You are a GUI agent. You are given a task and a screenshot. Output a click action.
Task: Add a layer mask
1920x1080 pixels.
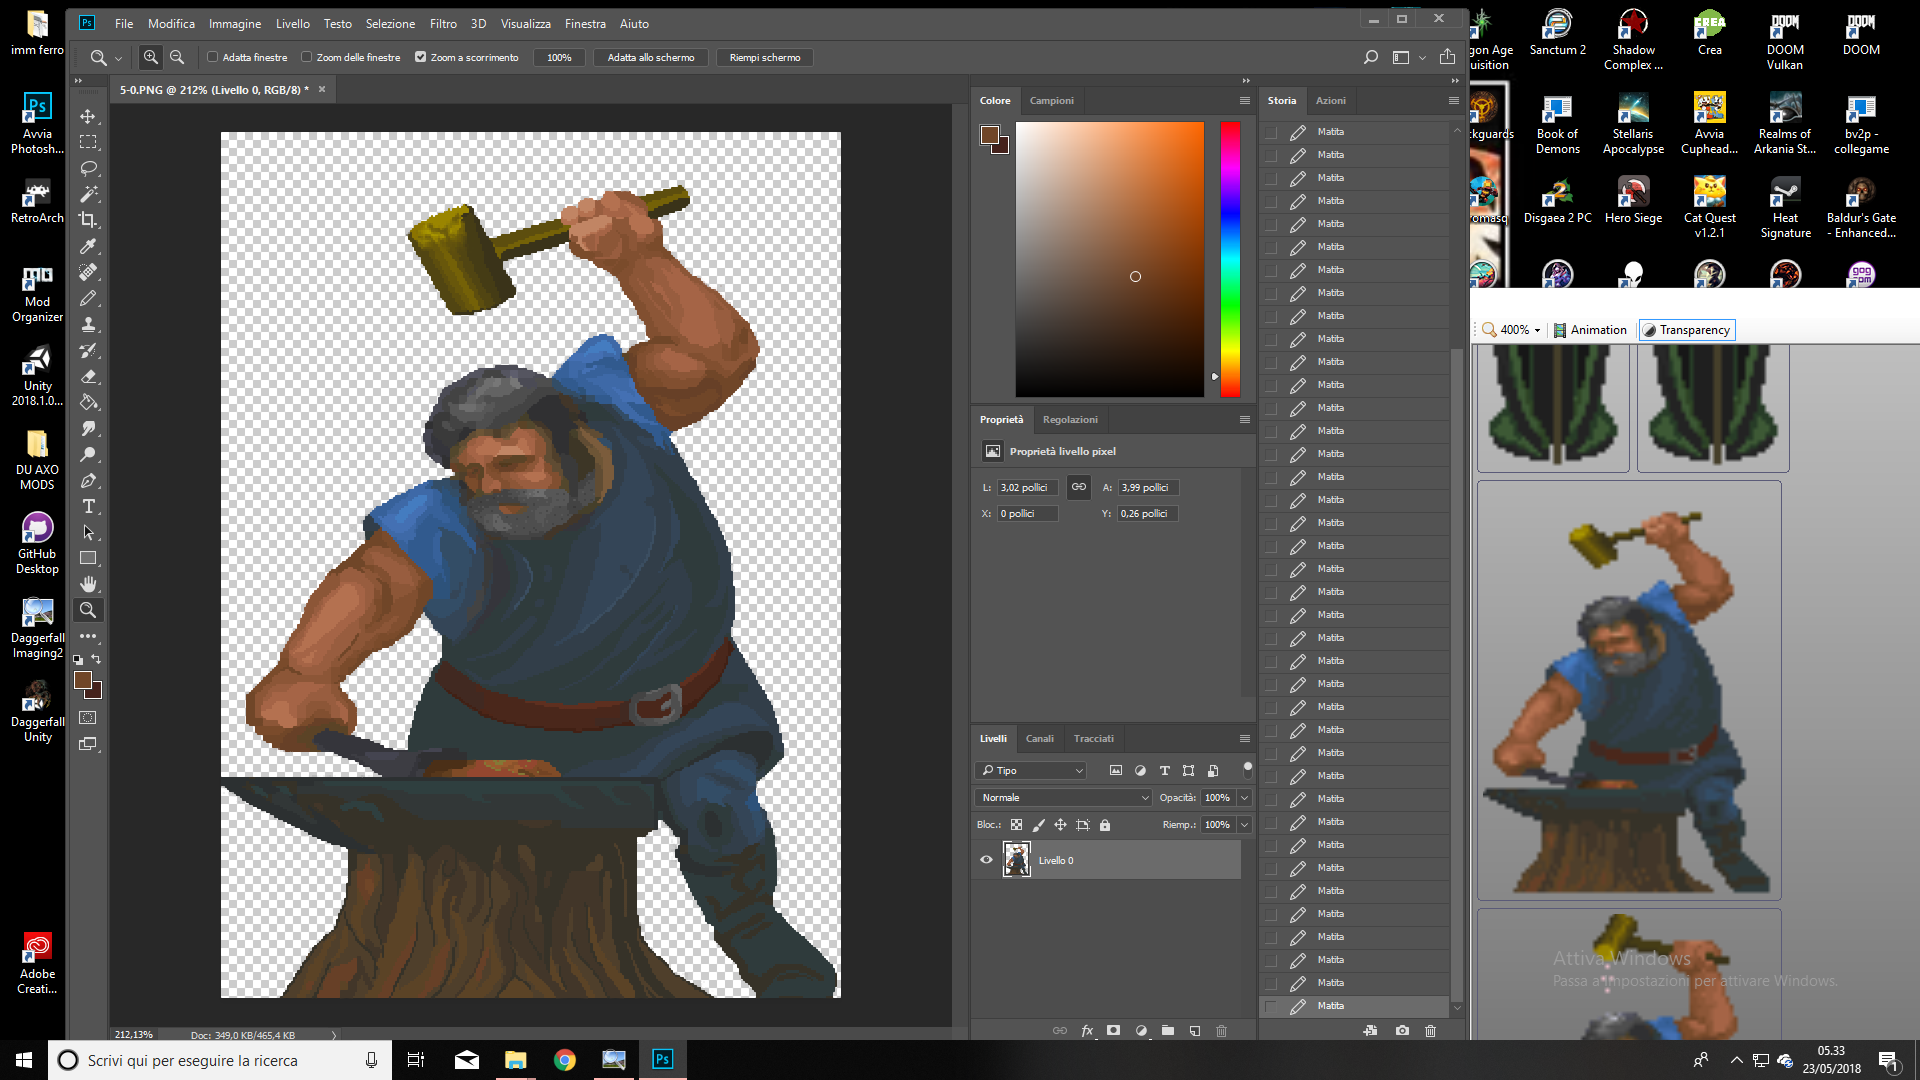(1113, 1031)
